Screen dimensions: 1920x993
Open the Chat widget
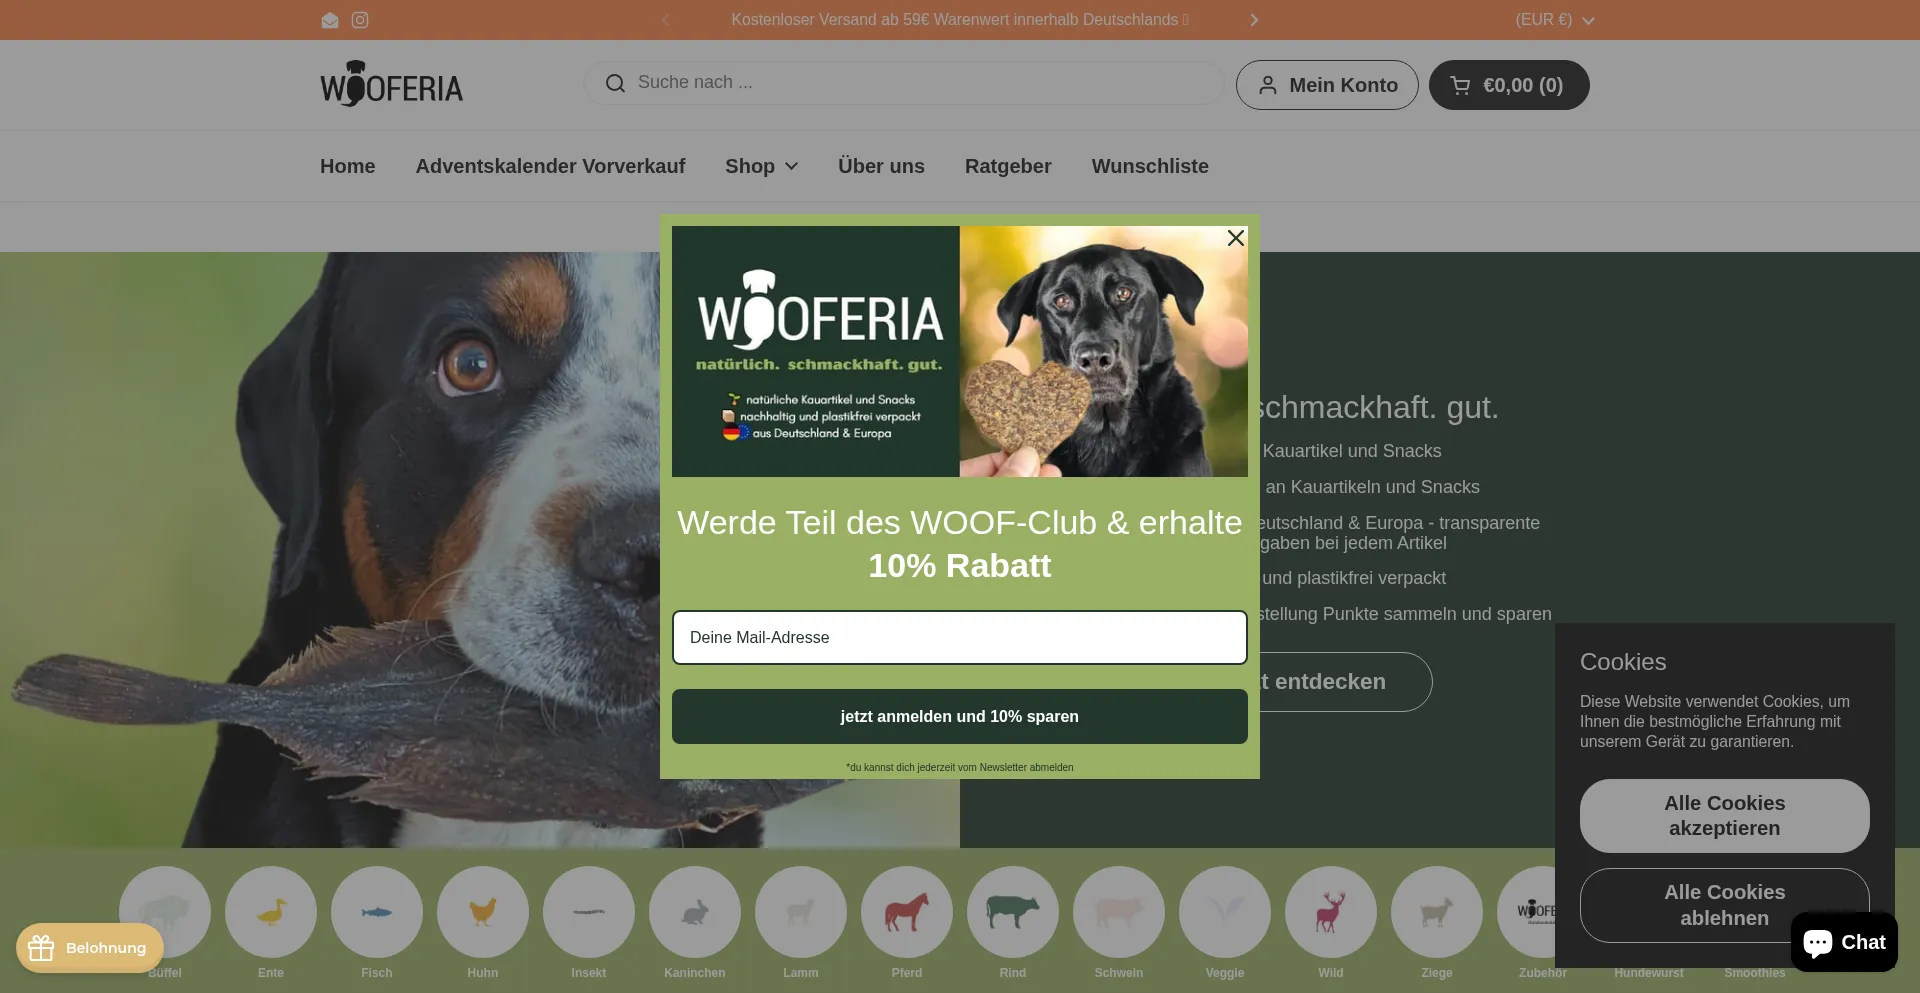pyautogui.click(x=1844, y=942)
